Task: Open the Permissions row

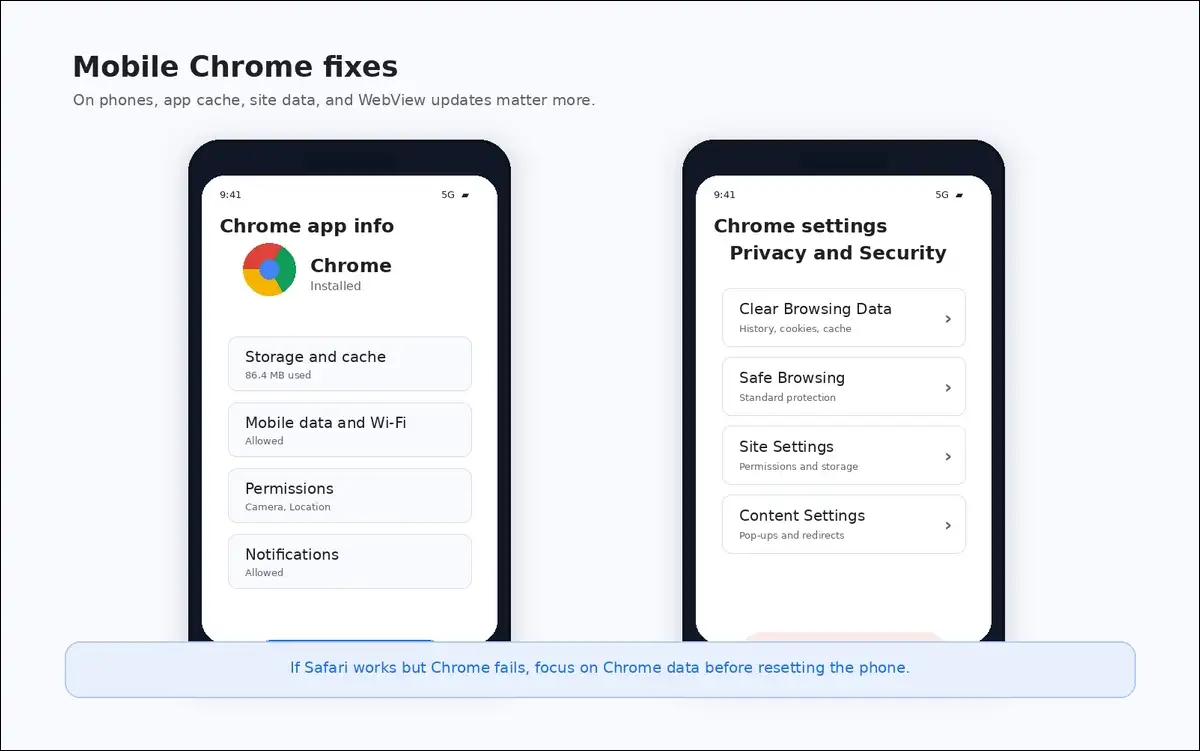Action: (350, 496)
